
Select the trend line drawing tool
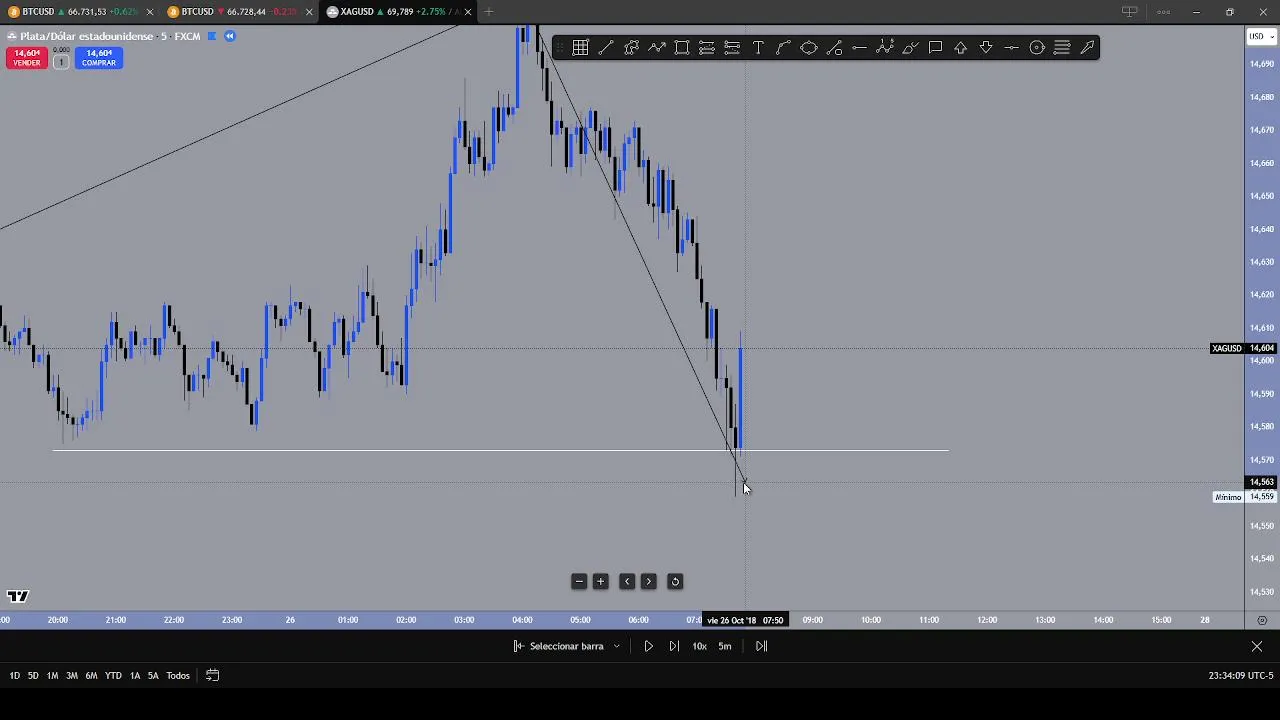click(606, 47)
